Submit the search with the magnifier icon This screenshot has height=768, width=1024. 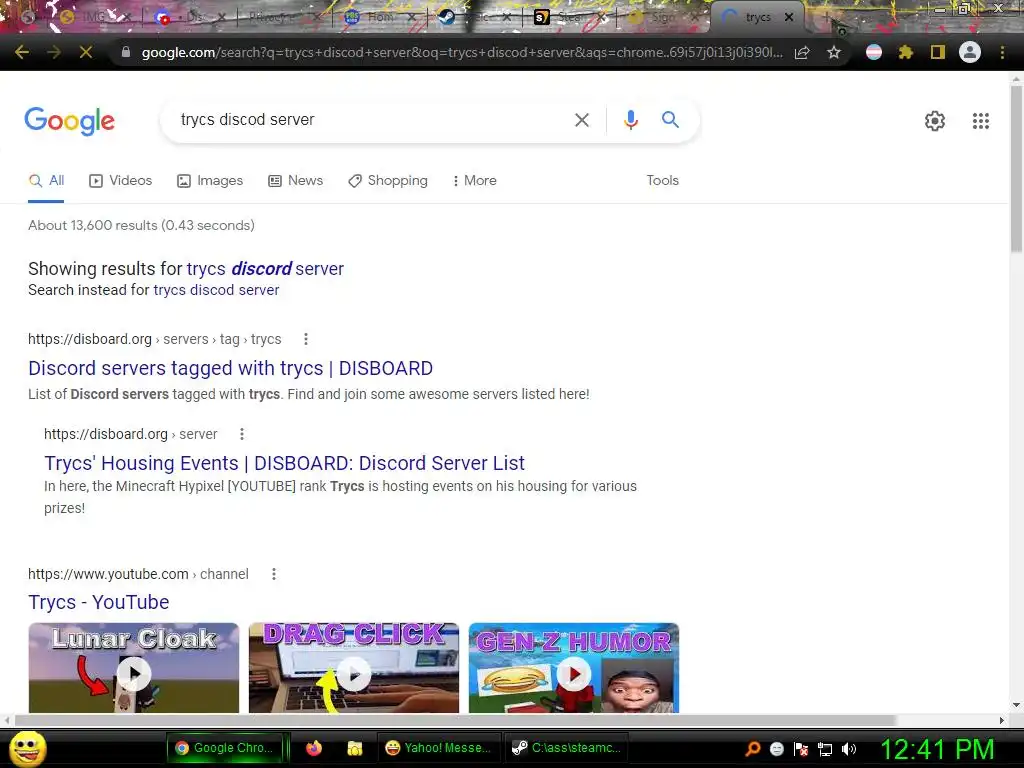pos(670,120)
